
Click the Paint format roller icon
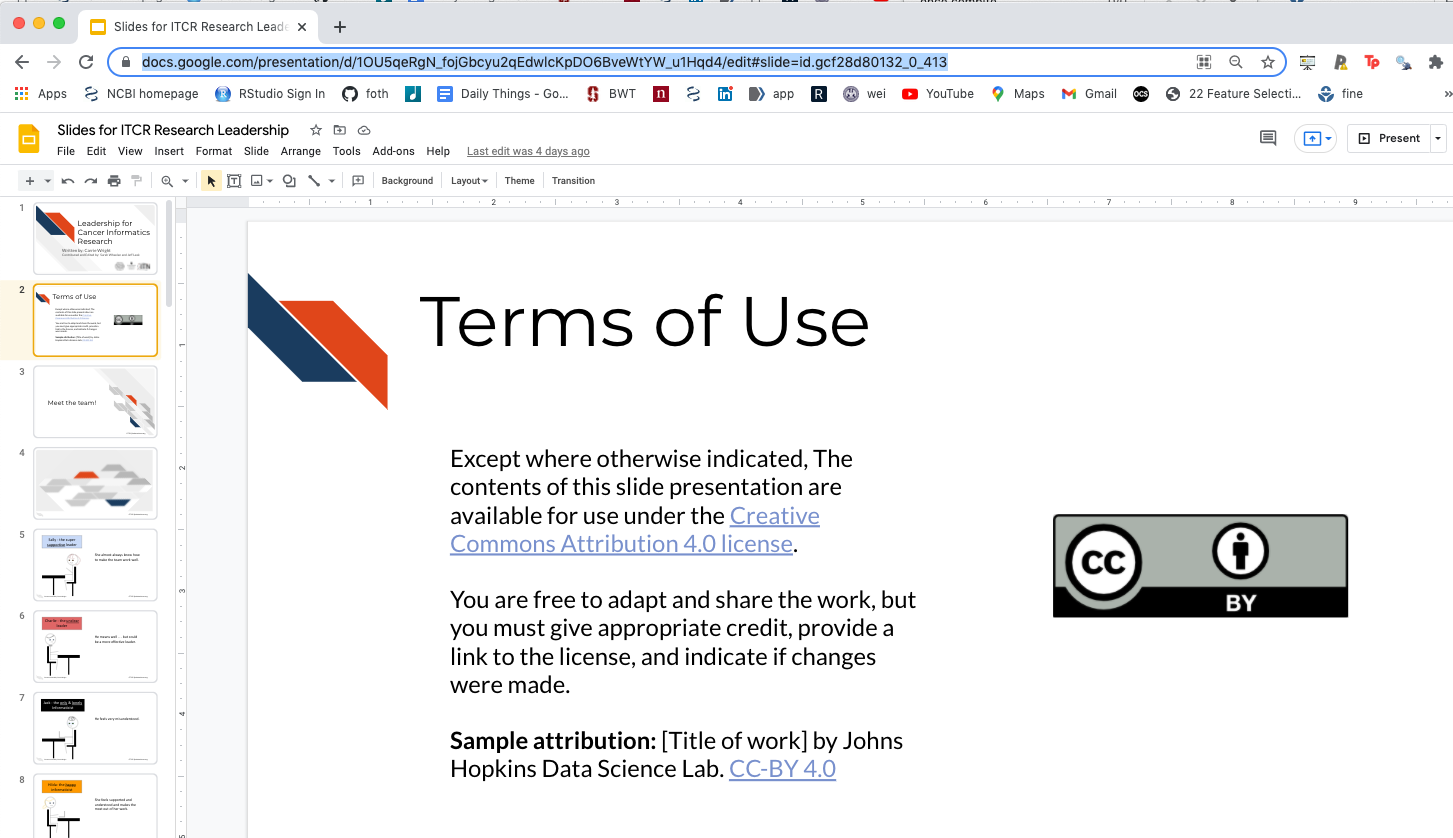(137, 181)
